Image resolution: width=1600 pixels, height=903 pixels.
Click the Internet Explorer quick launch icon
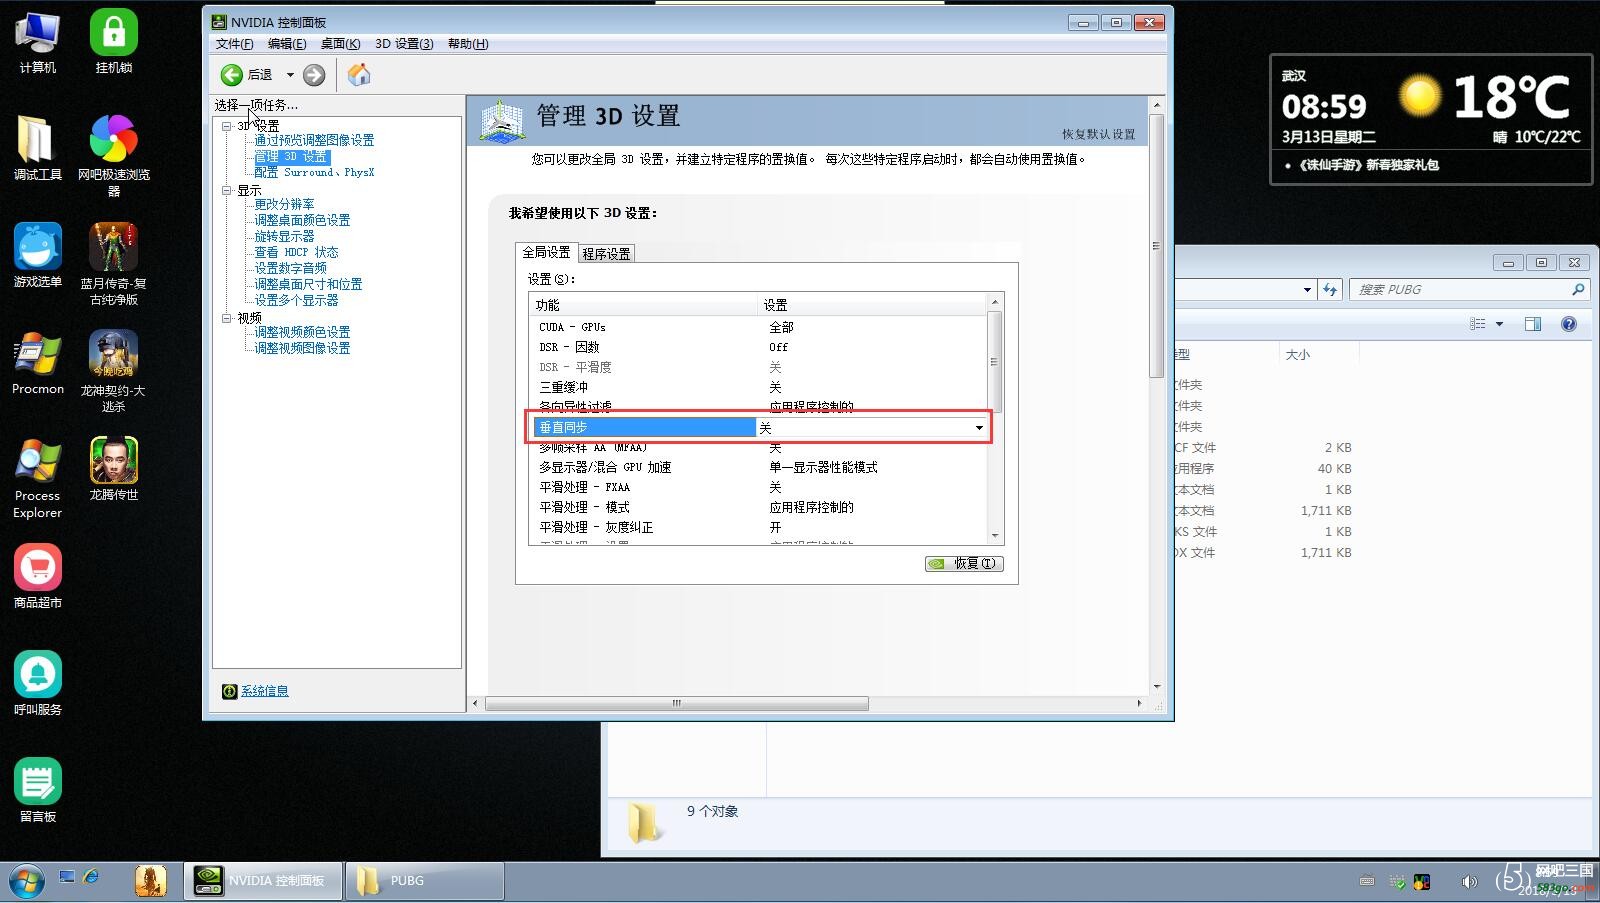click(91, 877)
